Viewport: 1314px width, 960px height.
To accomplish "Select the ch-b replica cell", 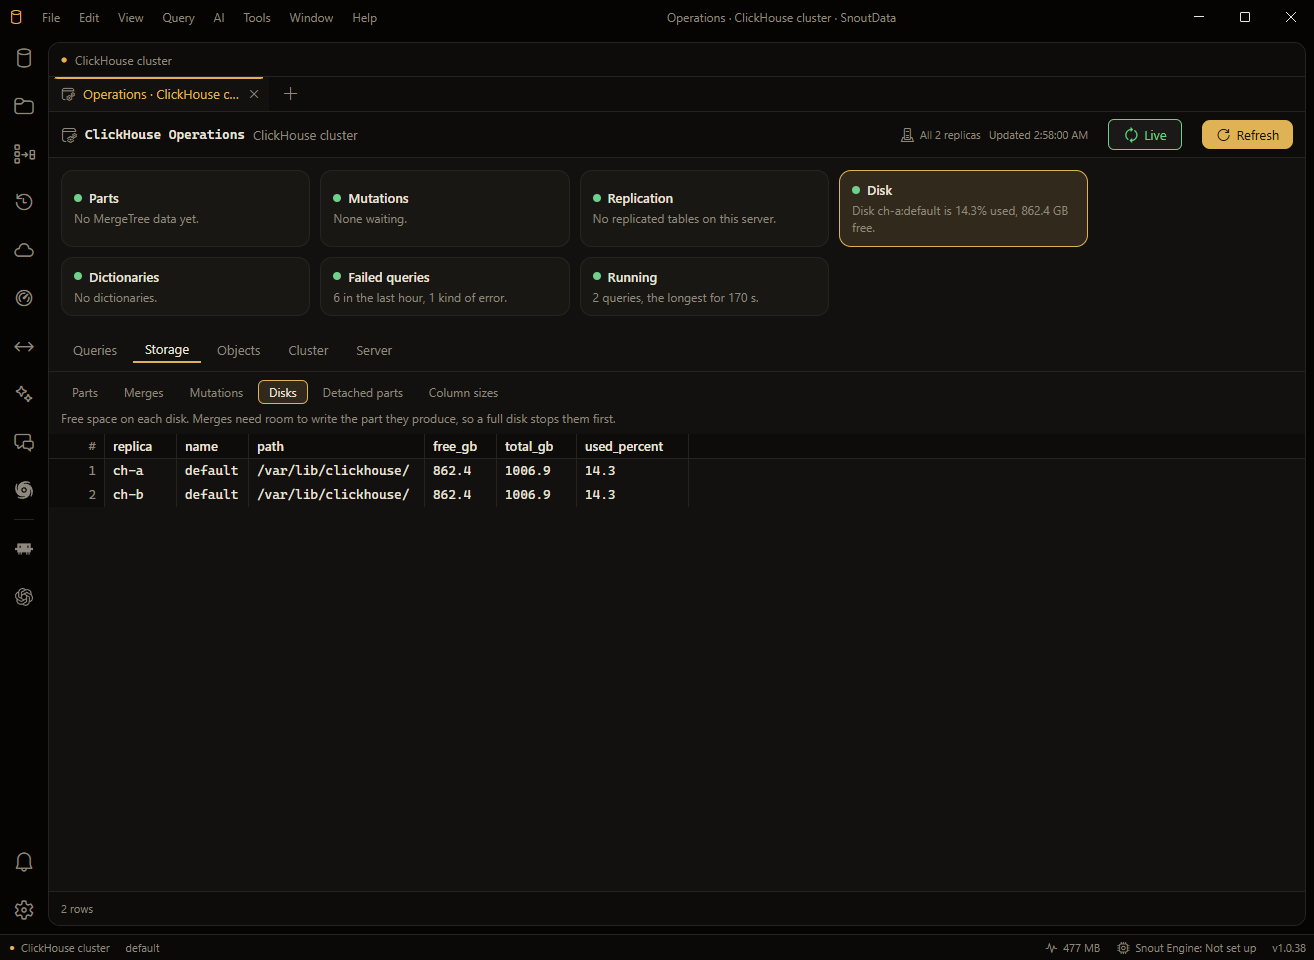I will tap(140, 494).
